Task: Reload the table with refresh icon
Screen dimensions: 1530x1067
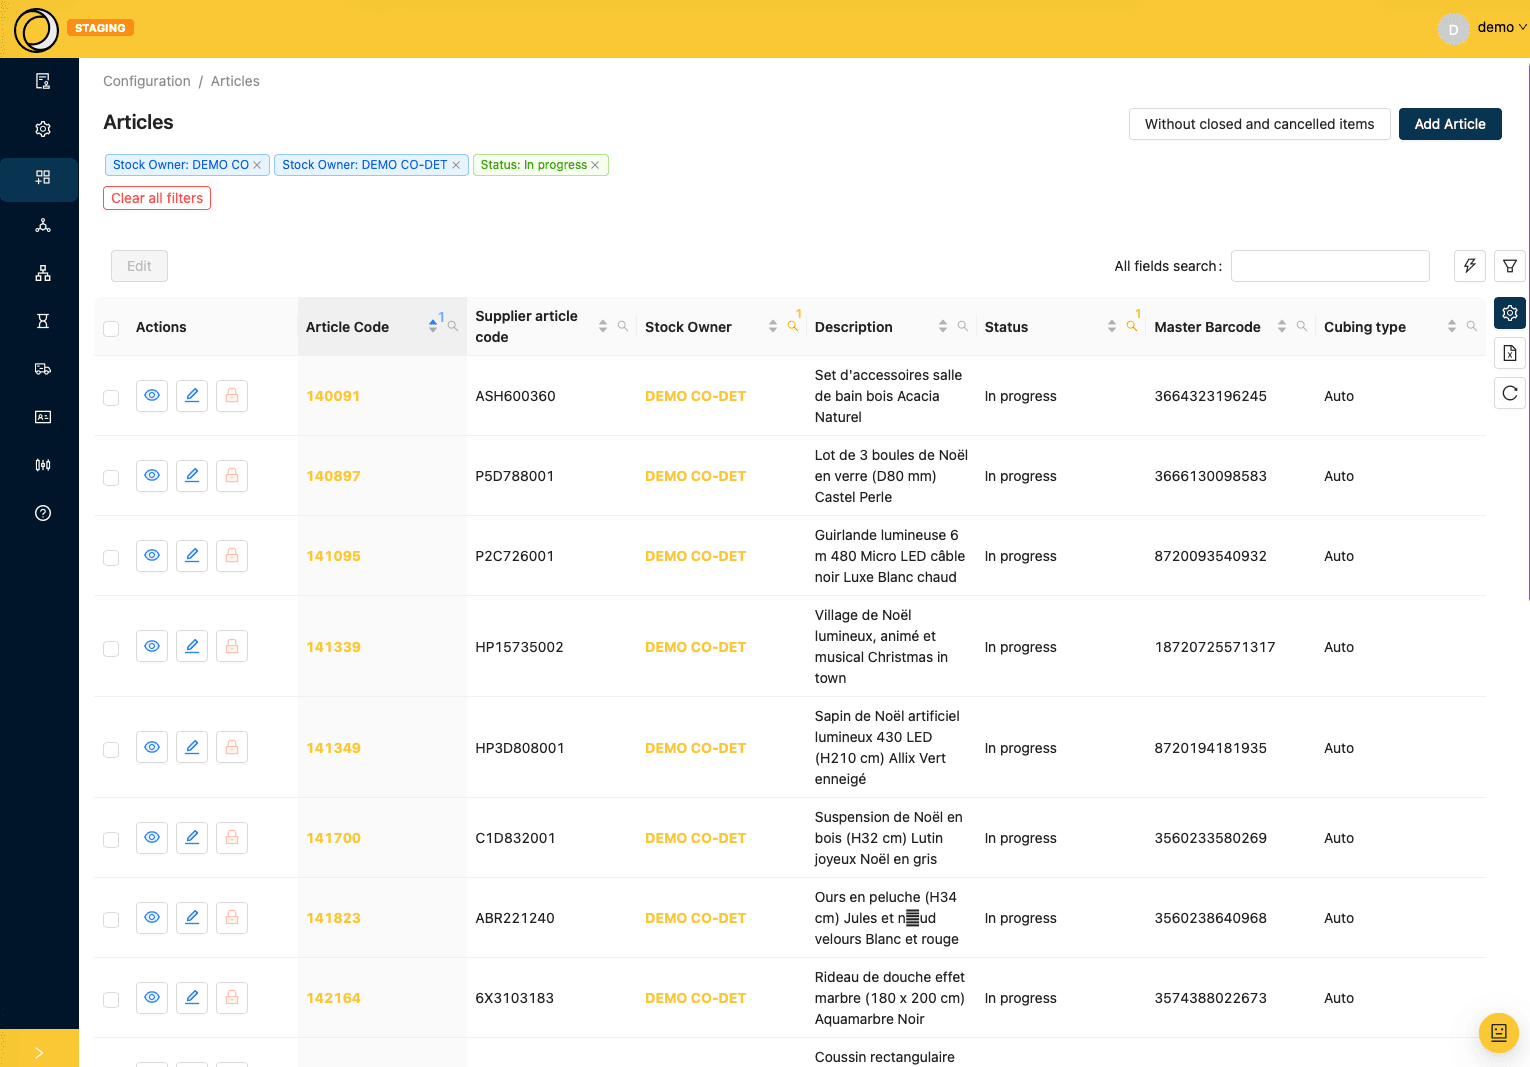Action: click(x=1510, y=393)
